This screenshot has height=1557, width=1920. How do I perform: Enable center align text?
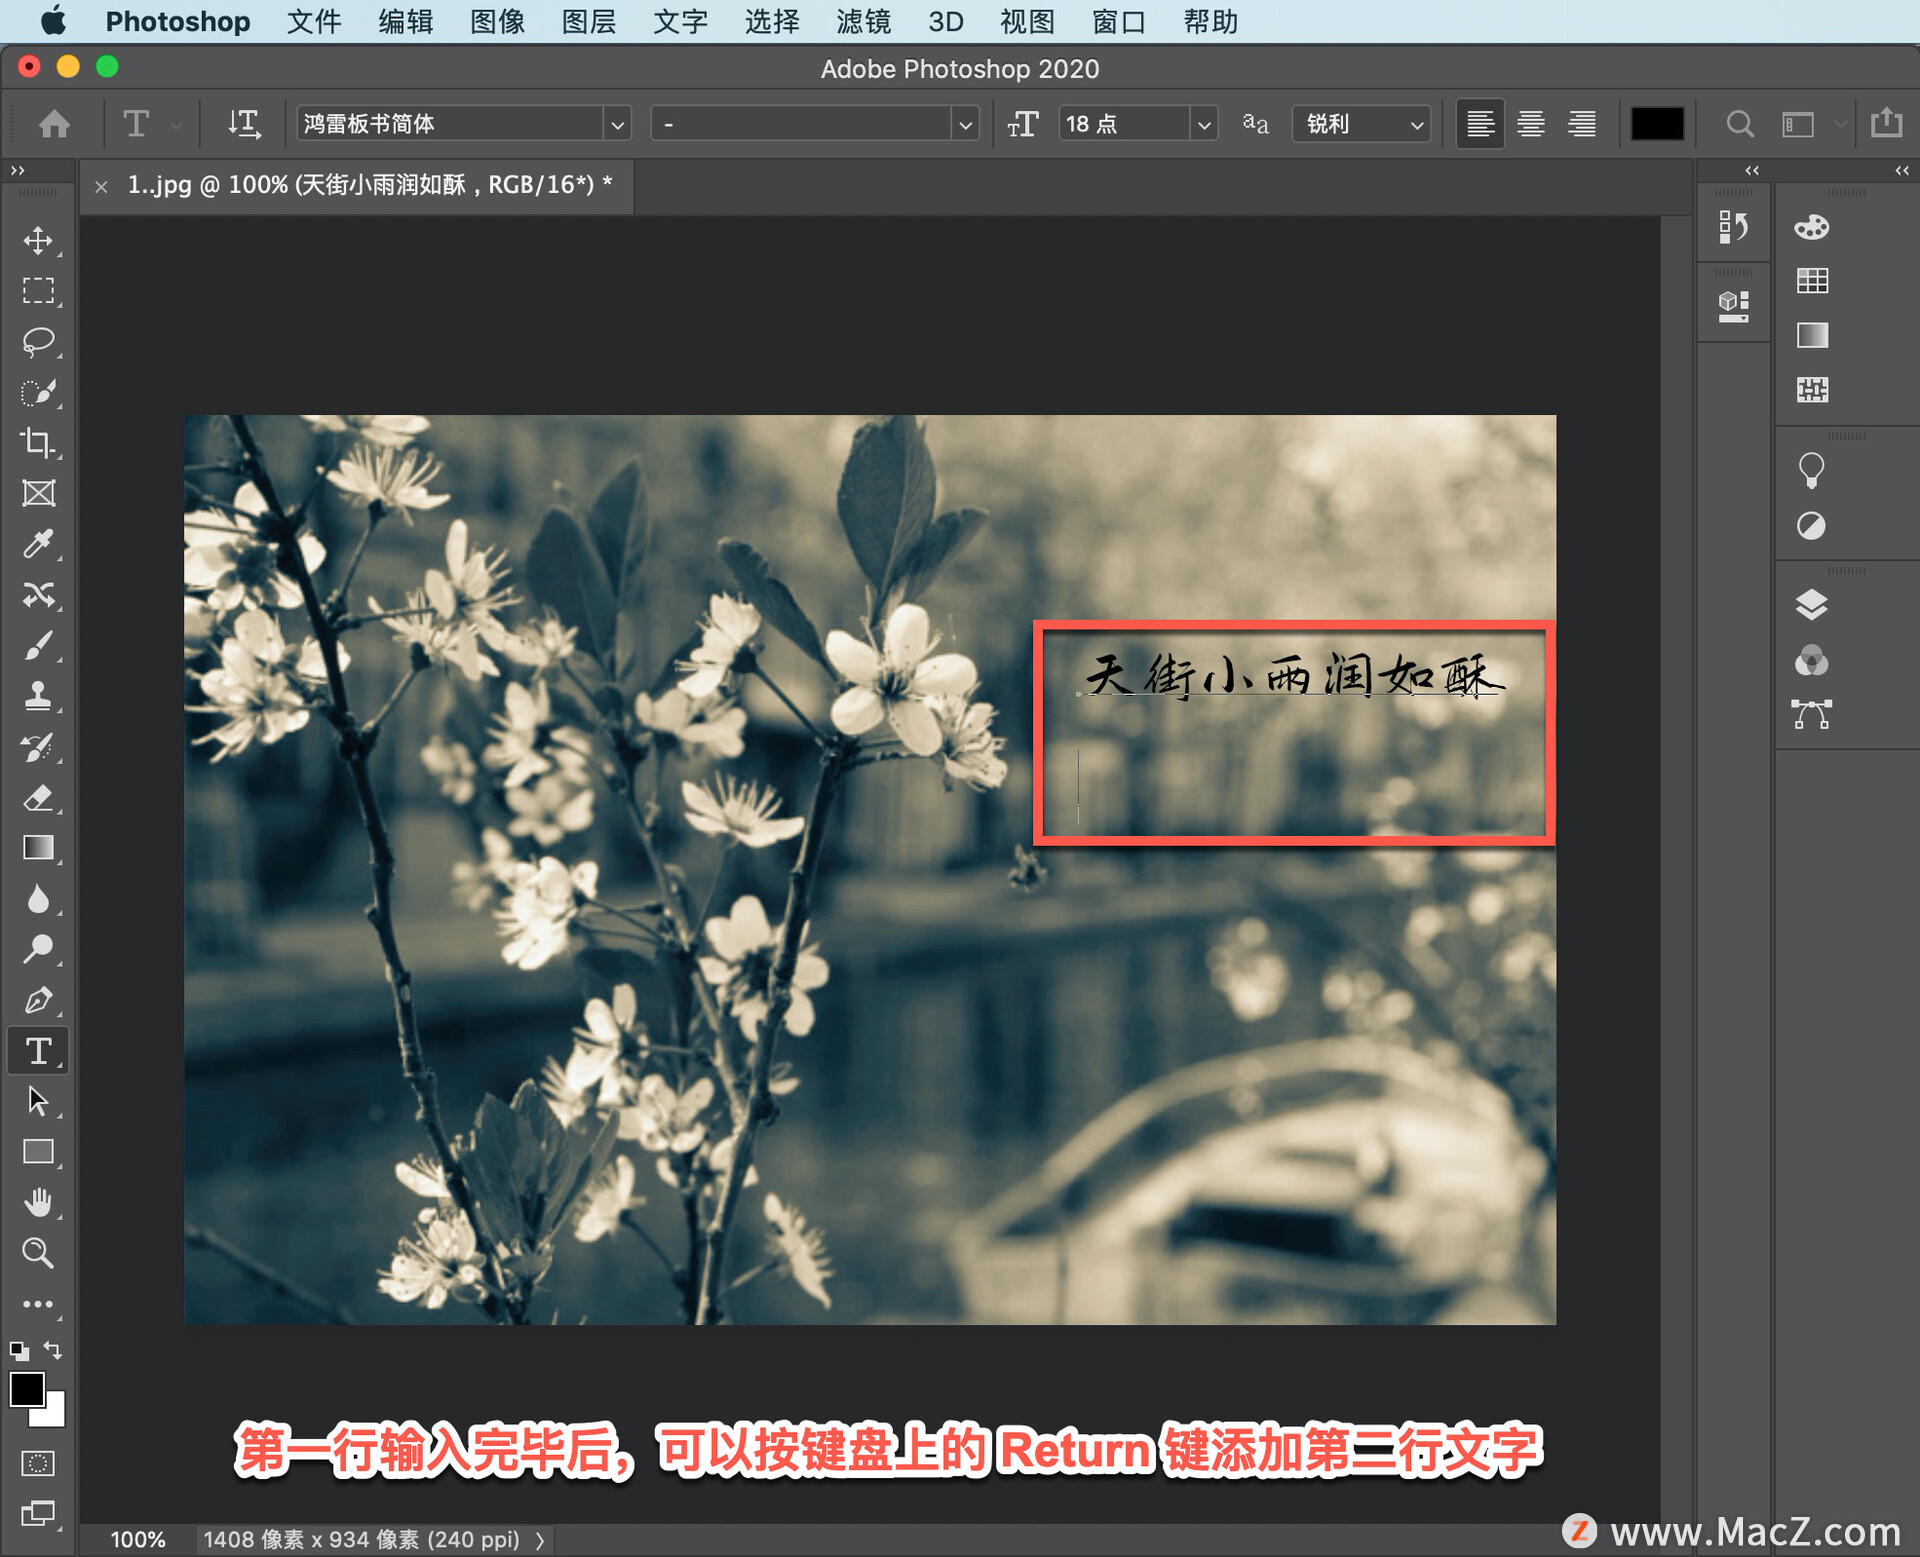1530,124
